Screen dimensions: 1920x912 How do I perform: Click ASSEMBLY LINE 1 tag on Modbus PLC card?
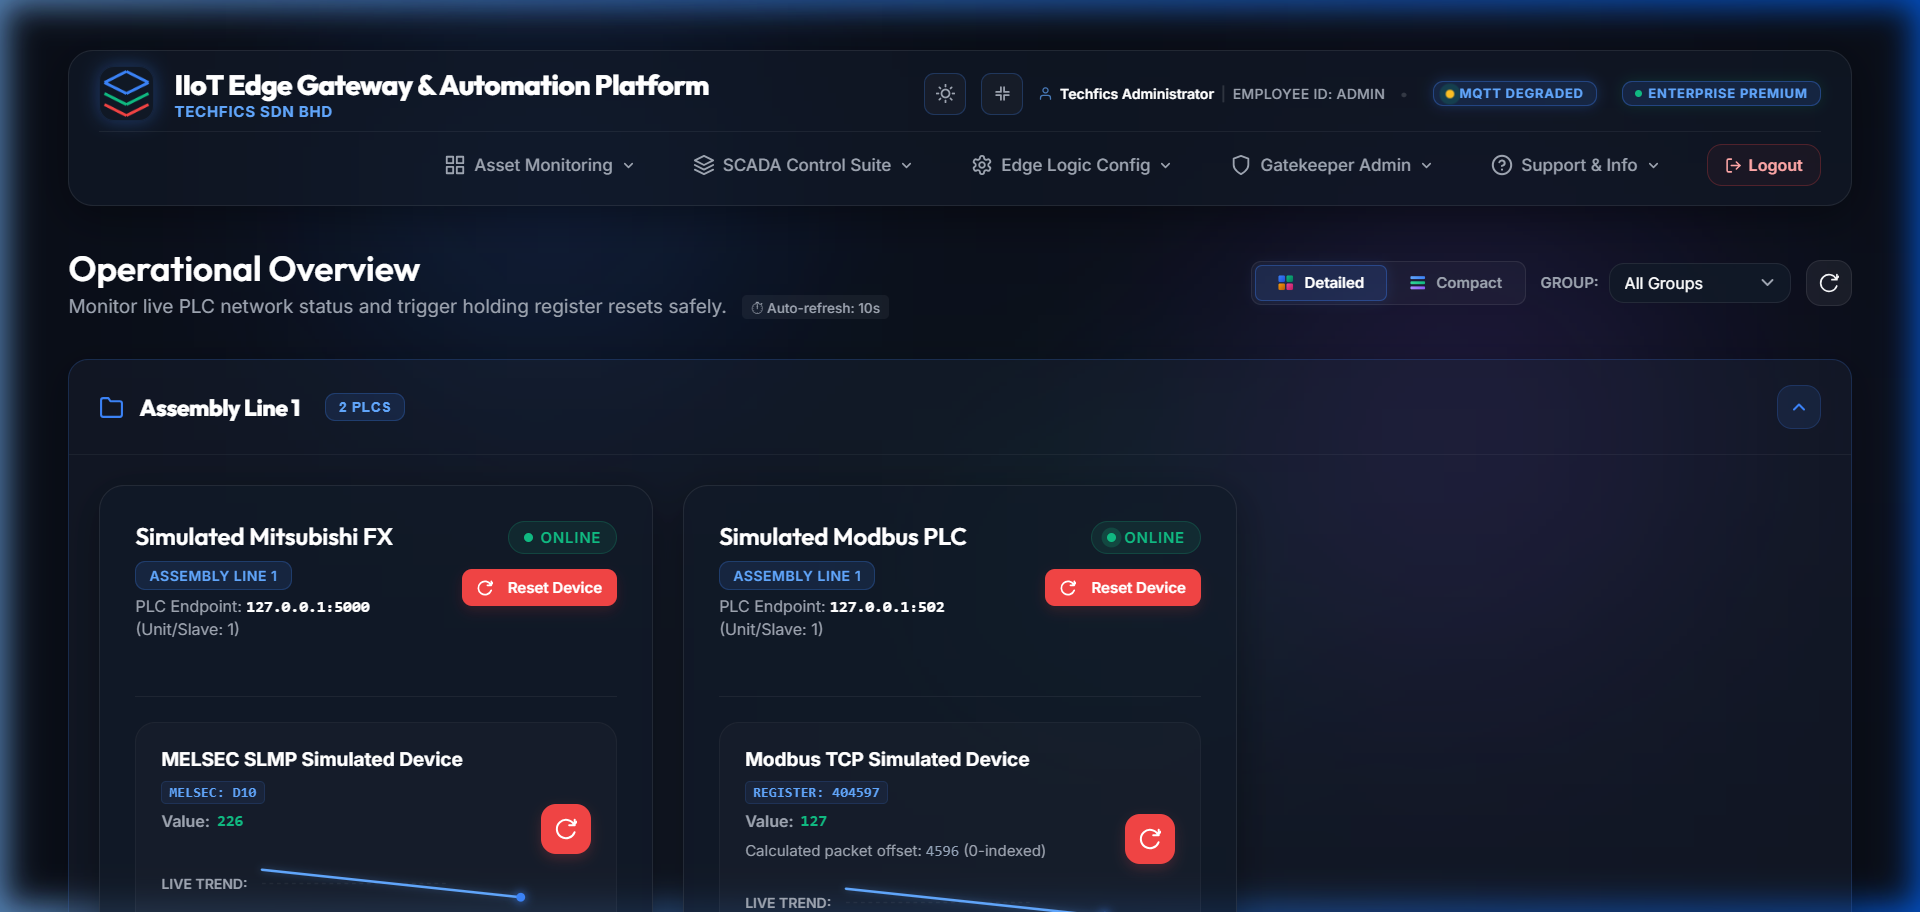pos(797,576)
